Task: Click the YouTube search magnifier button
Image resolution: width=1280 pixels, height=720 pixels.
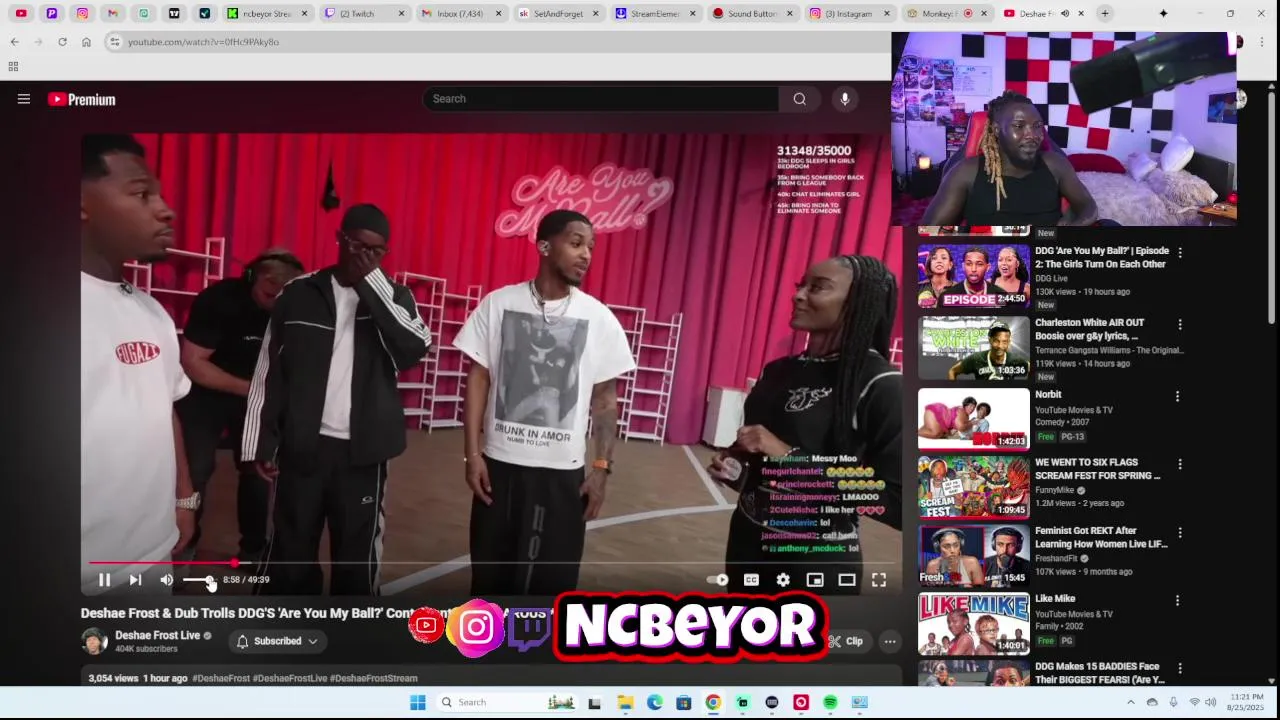Action: coord(799,99)
